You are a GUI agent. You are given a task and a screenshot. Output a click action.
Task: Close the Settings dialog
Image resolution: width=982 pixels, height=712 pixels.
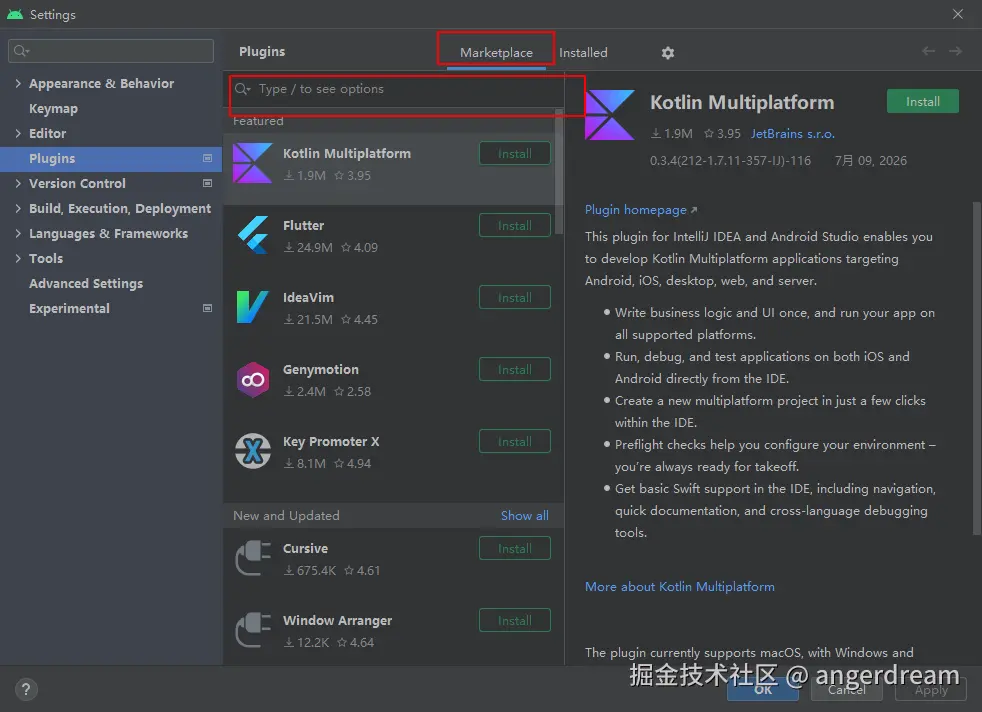[958, 14]
